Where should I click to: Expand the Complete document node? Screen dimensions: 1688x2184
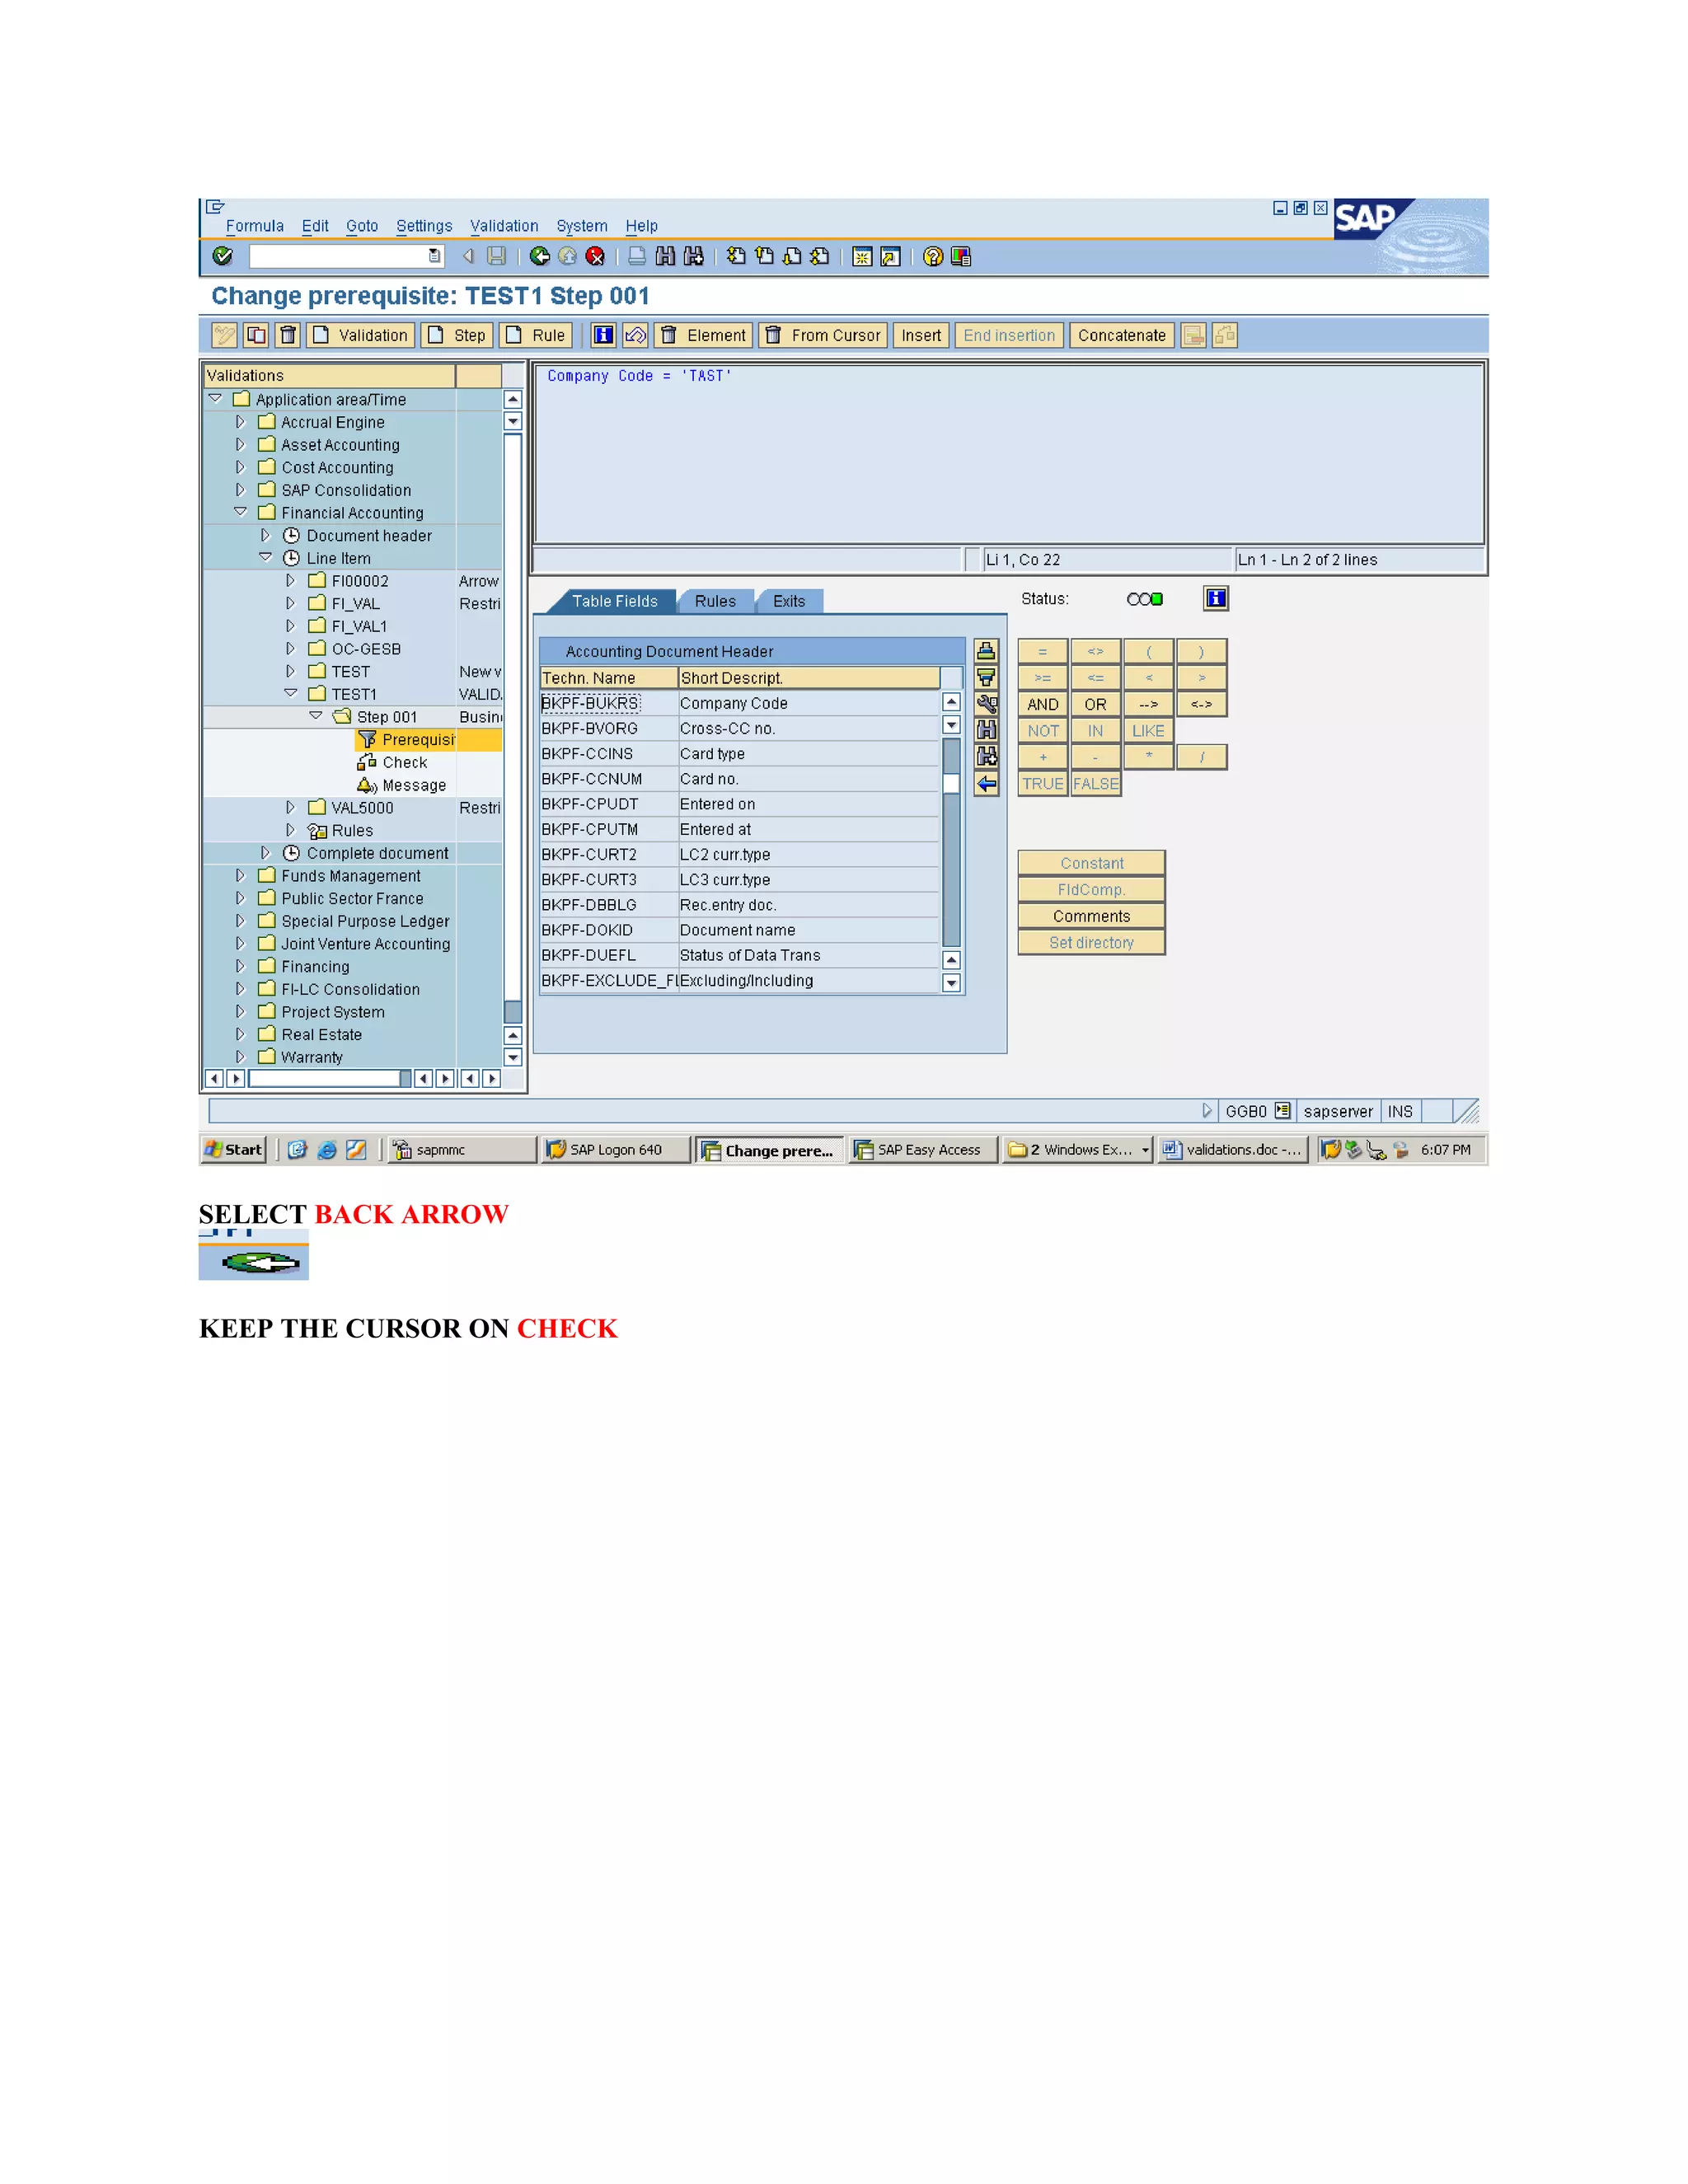[x=265, y=853]
